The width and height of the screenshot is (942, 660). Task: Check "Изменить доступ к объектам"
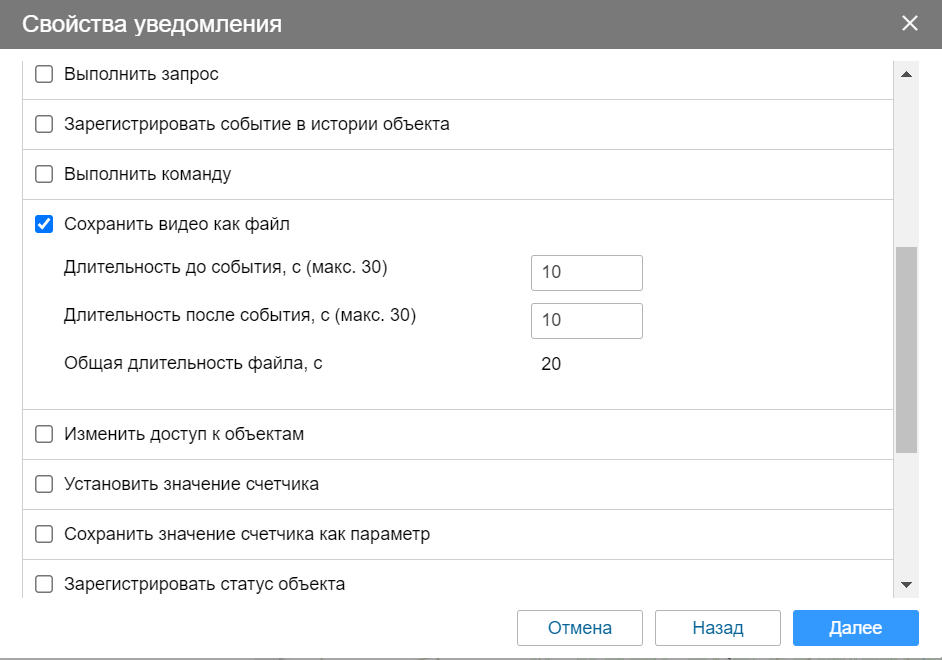(44, 434)
